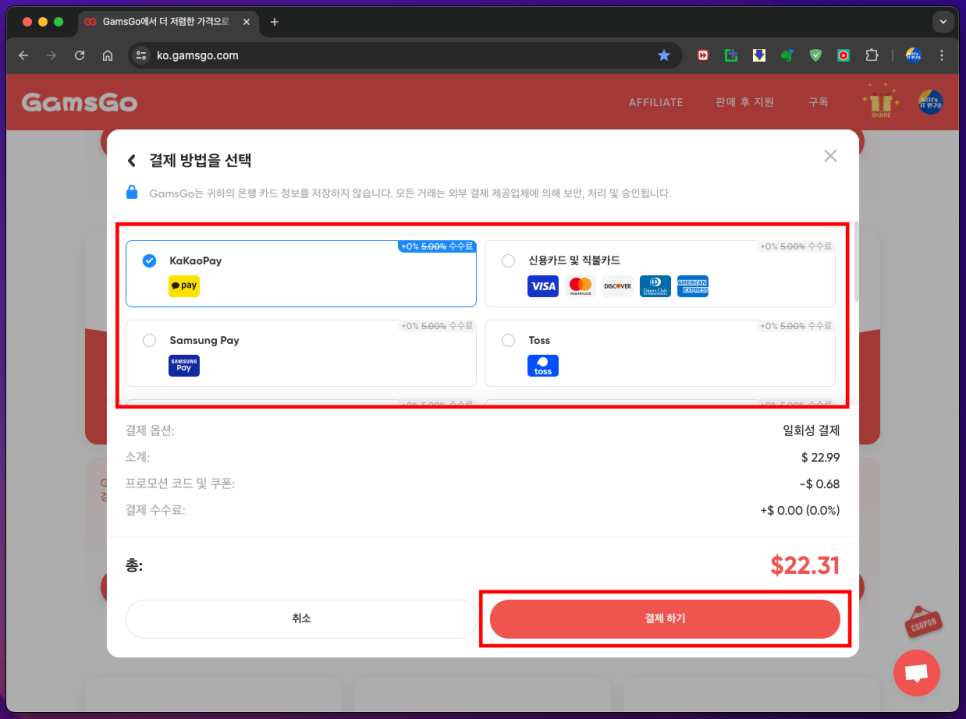Select the GamsGo browser tab
Viewport: 966px width, 719px height.
(166, 22)
